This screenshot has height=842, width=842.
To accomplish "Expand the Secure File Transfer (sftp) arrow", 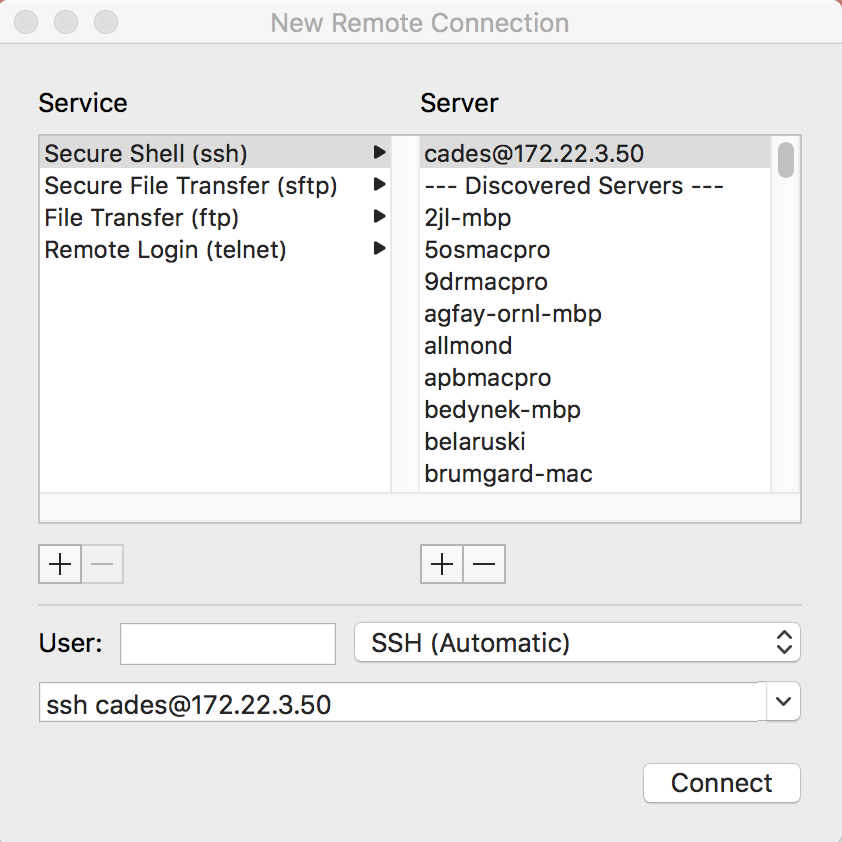I will coord(379,185).
